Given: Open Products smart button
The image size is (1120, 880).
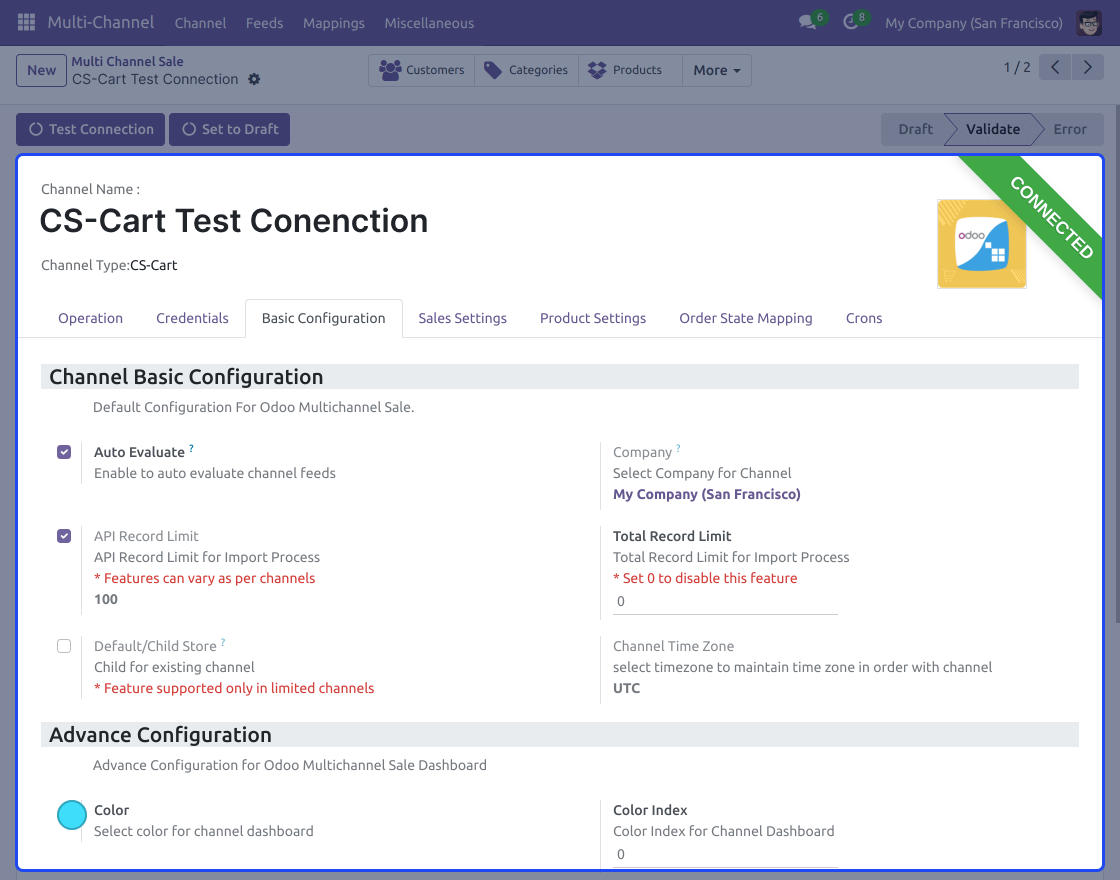Looking at the screenshot, I should click(630, 70).
